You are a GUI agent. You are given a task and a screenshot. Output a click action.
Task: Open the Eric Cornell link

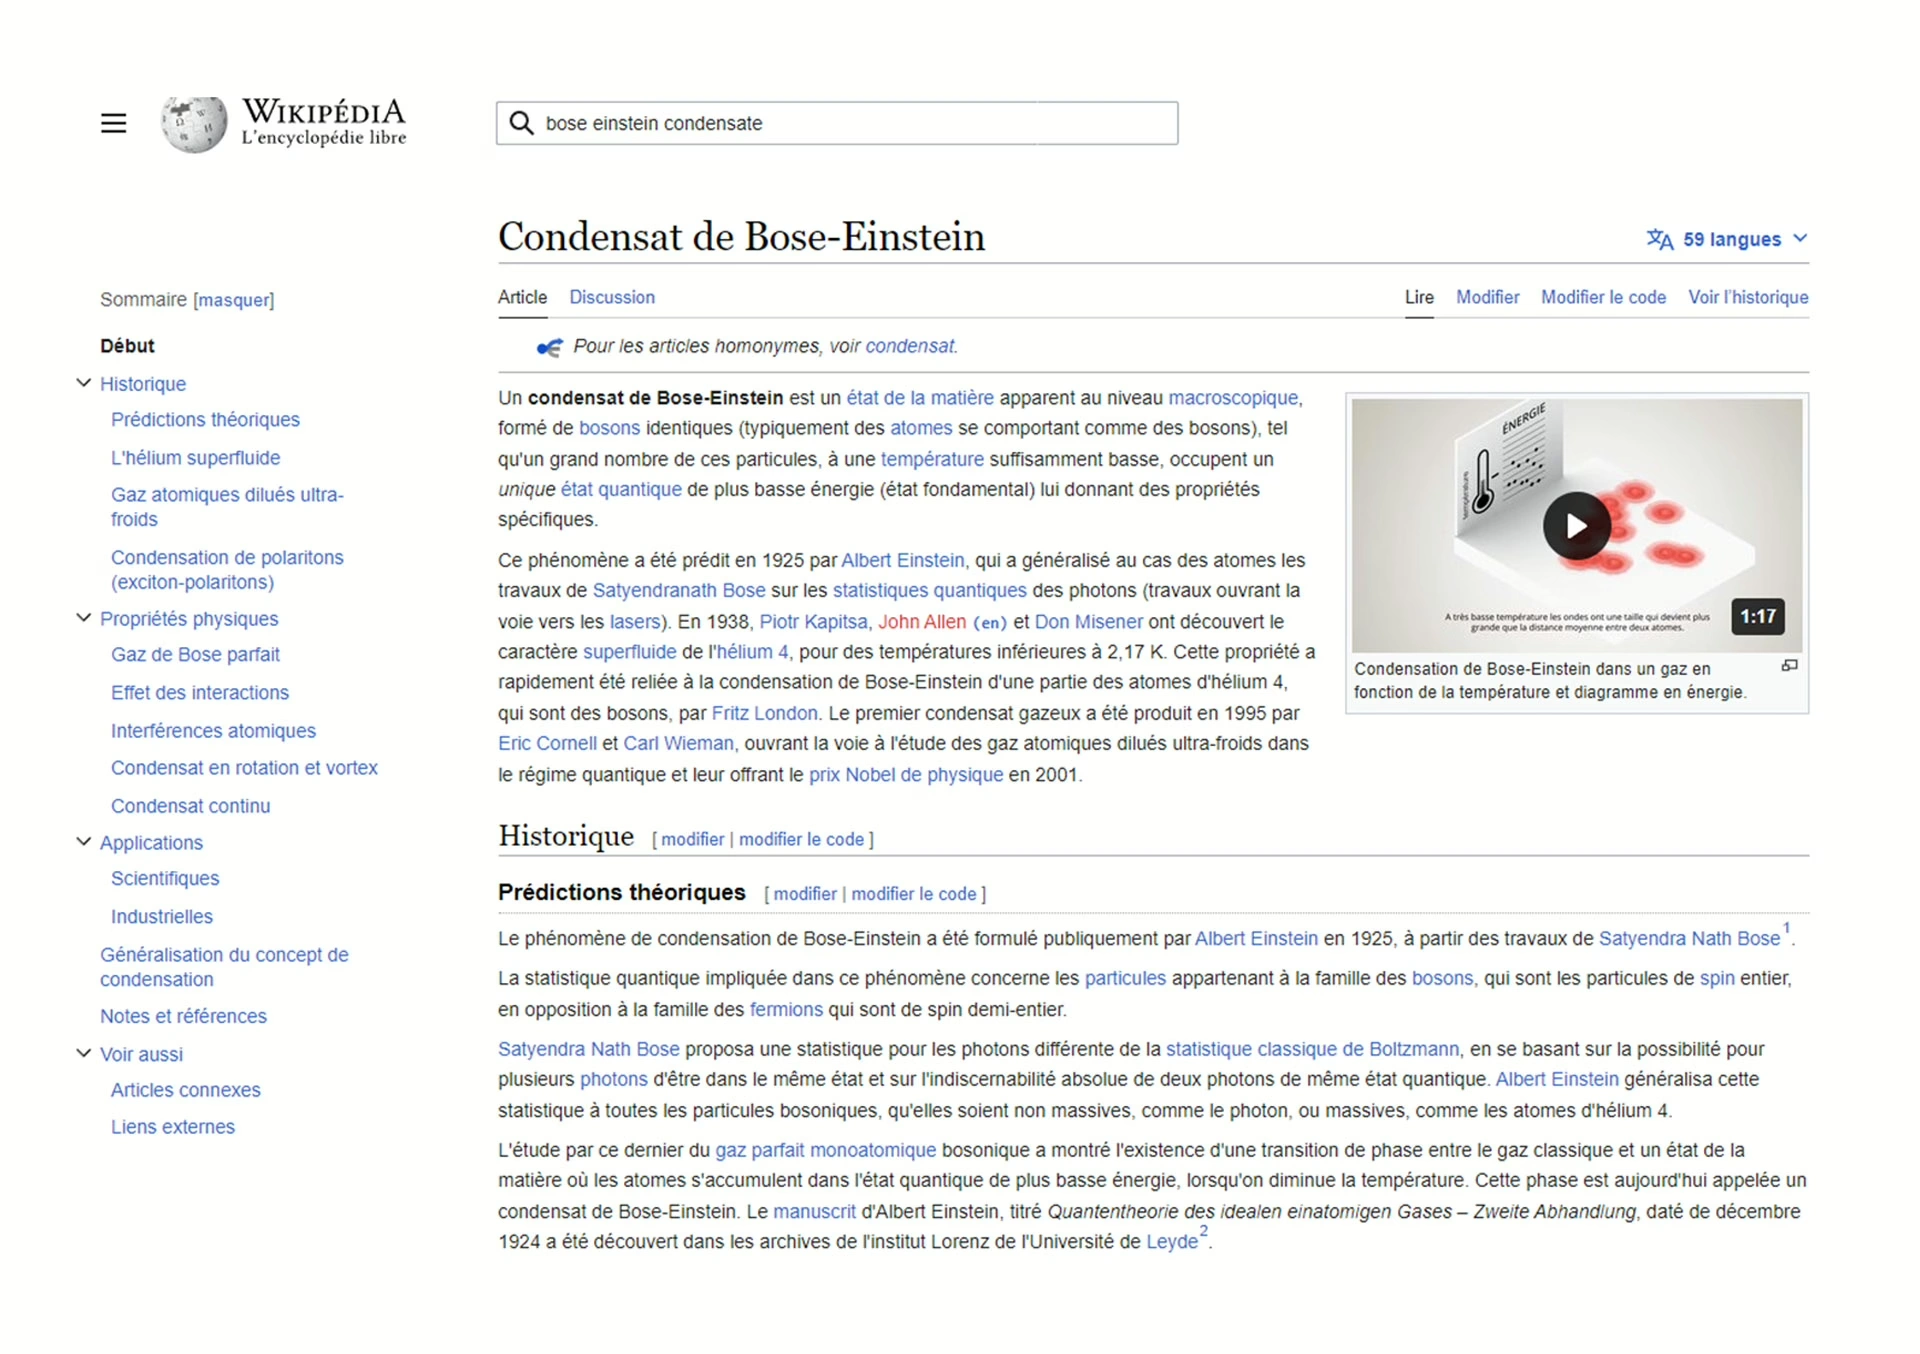547,744
